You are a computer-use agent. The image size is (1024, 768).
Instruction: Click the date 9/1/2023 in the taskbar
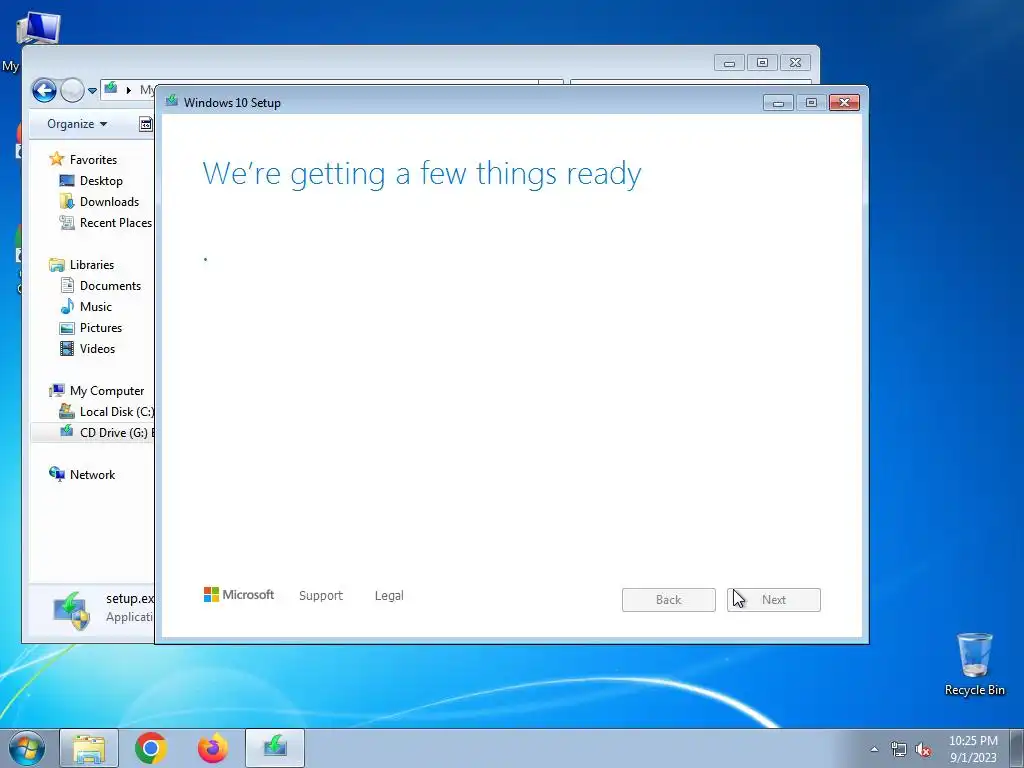click(x=973, y=758)
